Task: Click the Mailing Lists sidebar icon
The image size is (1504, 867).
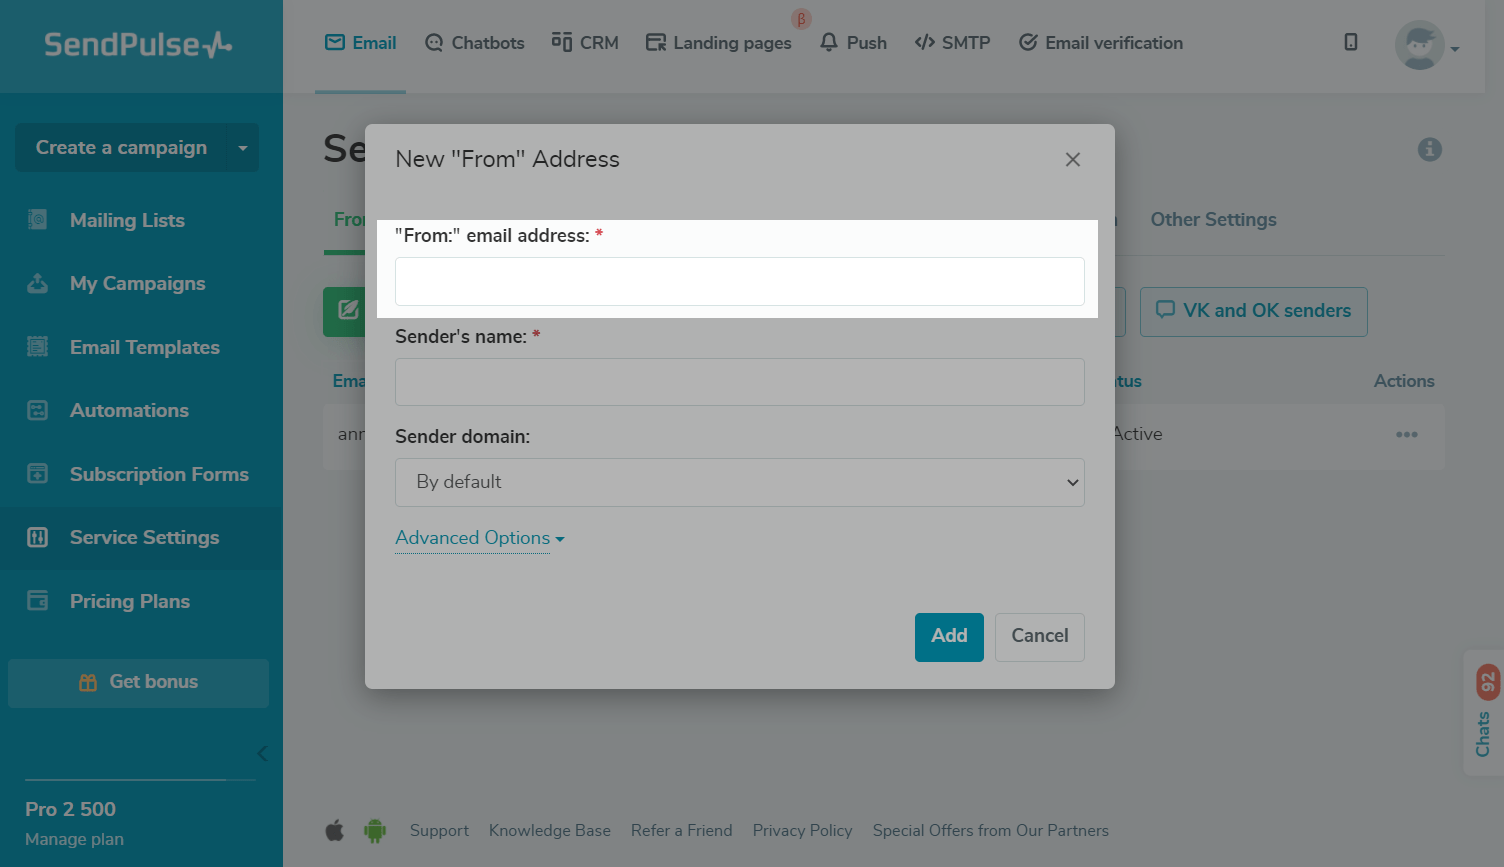Action: tap(37, 220)
